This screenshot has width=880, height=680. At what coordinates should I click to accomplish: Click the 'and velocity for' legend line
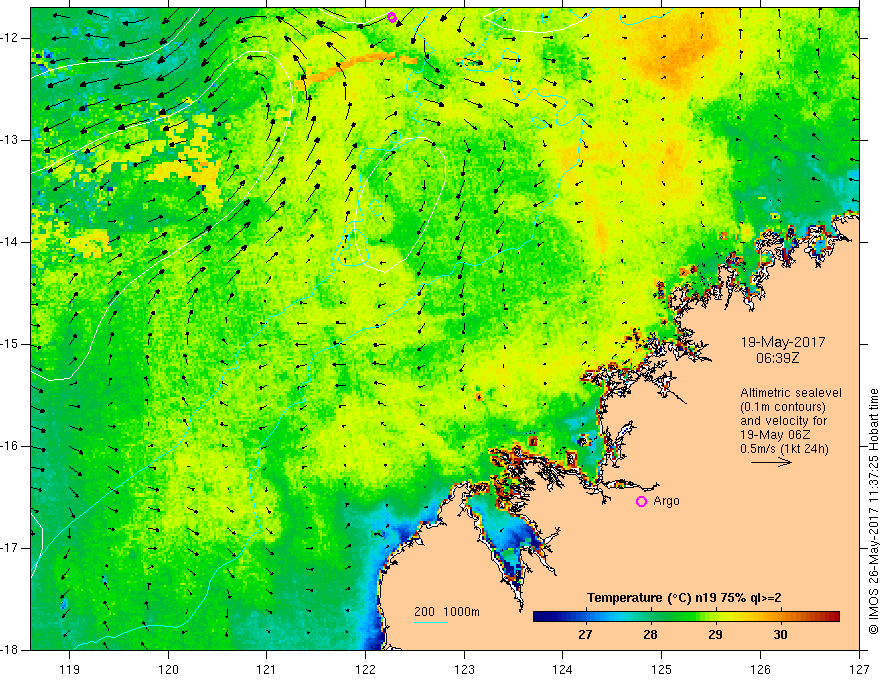point(783,421)
